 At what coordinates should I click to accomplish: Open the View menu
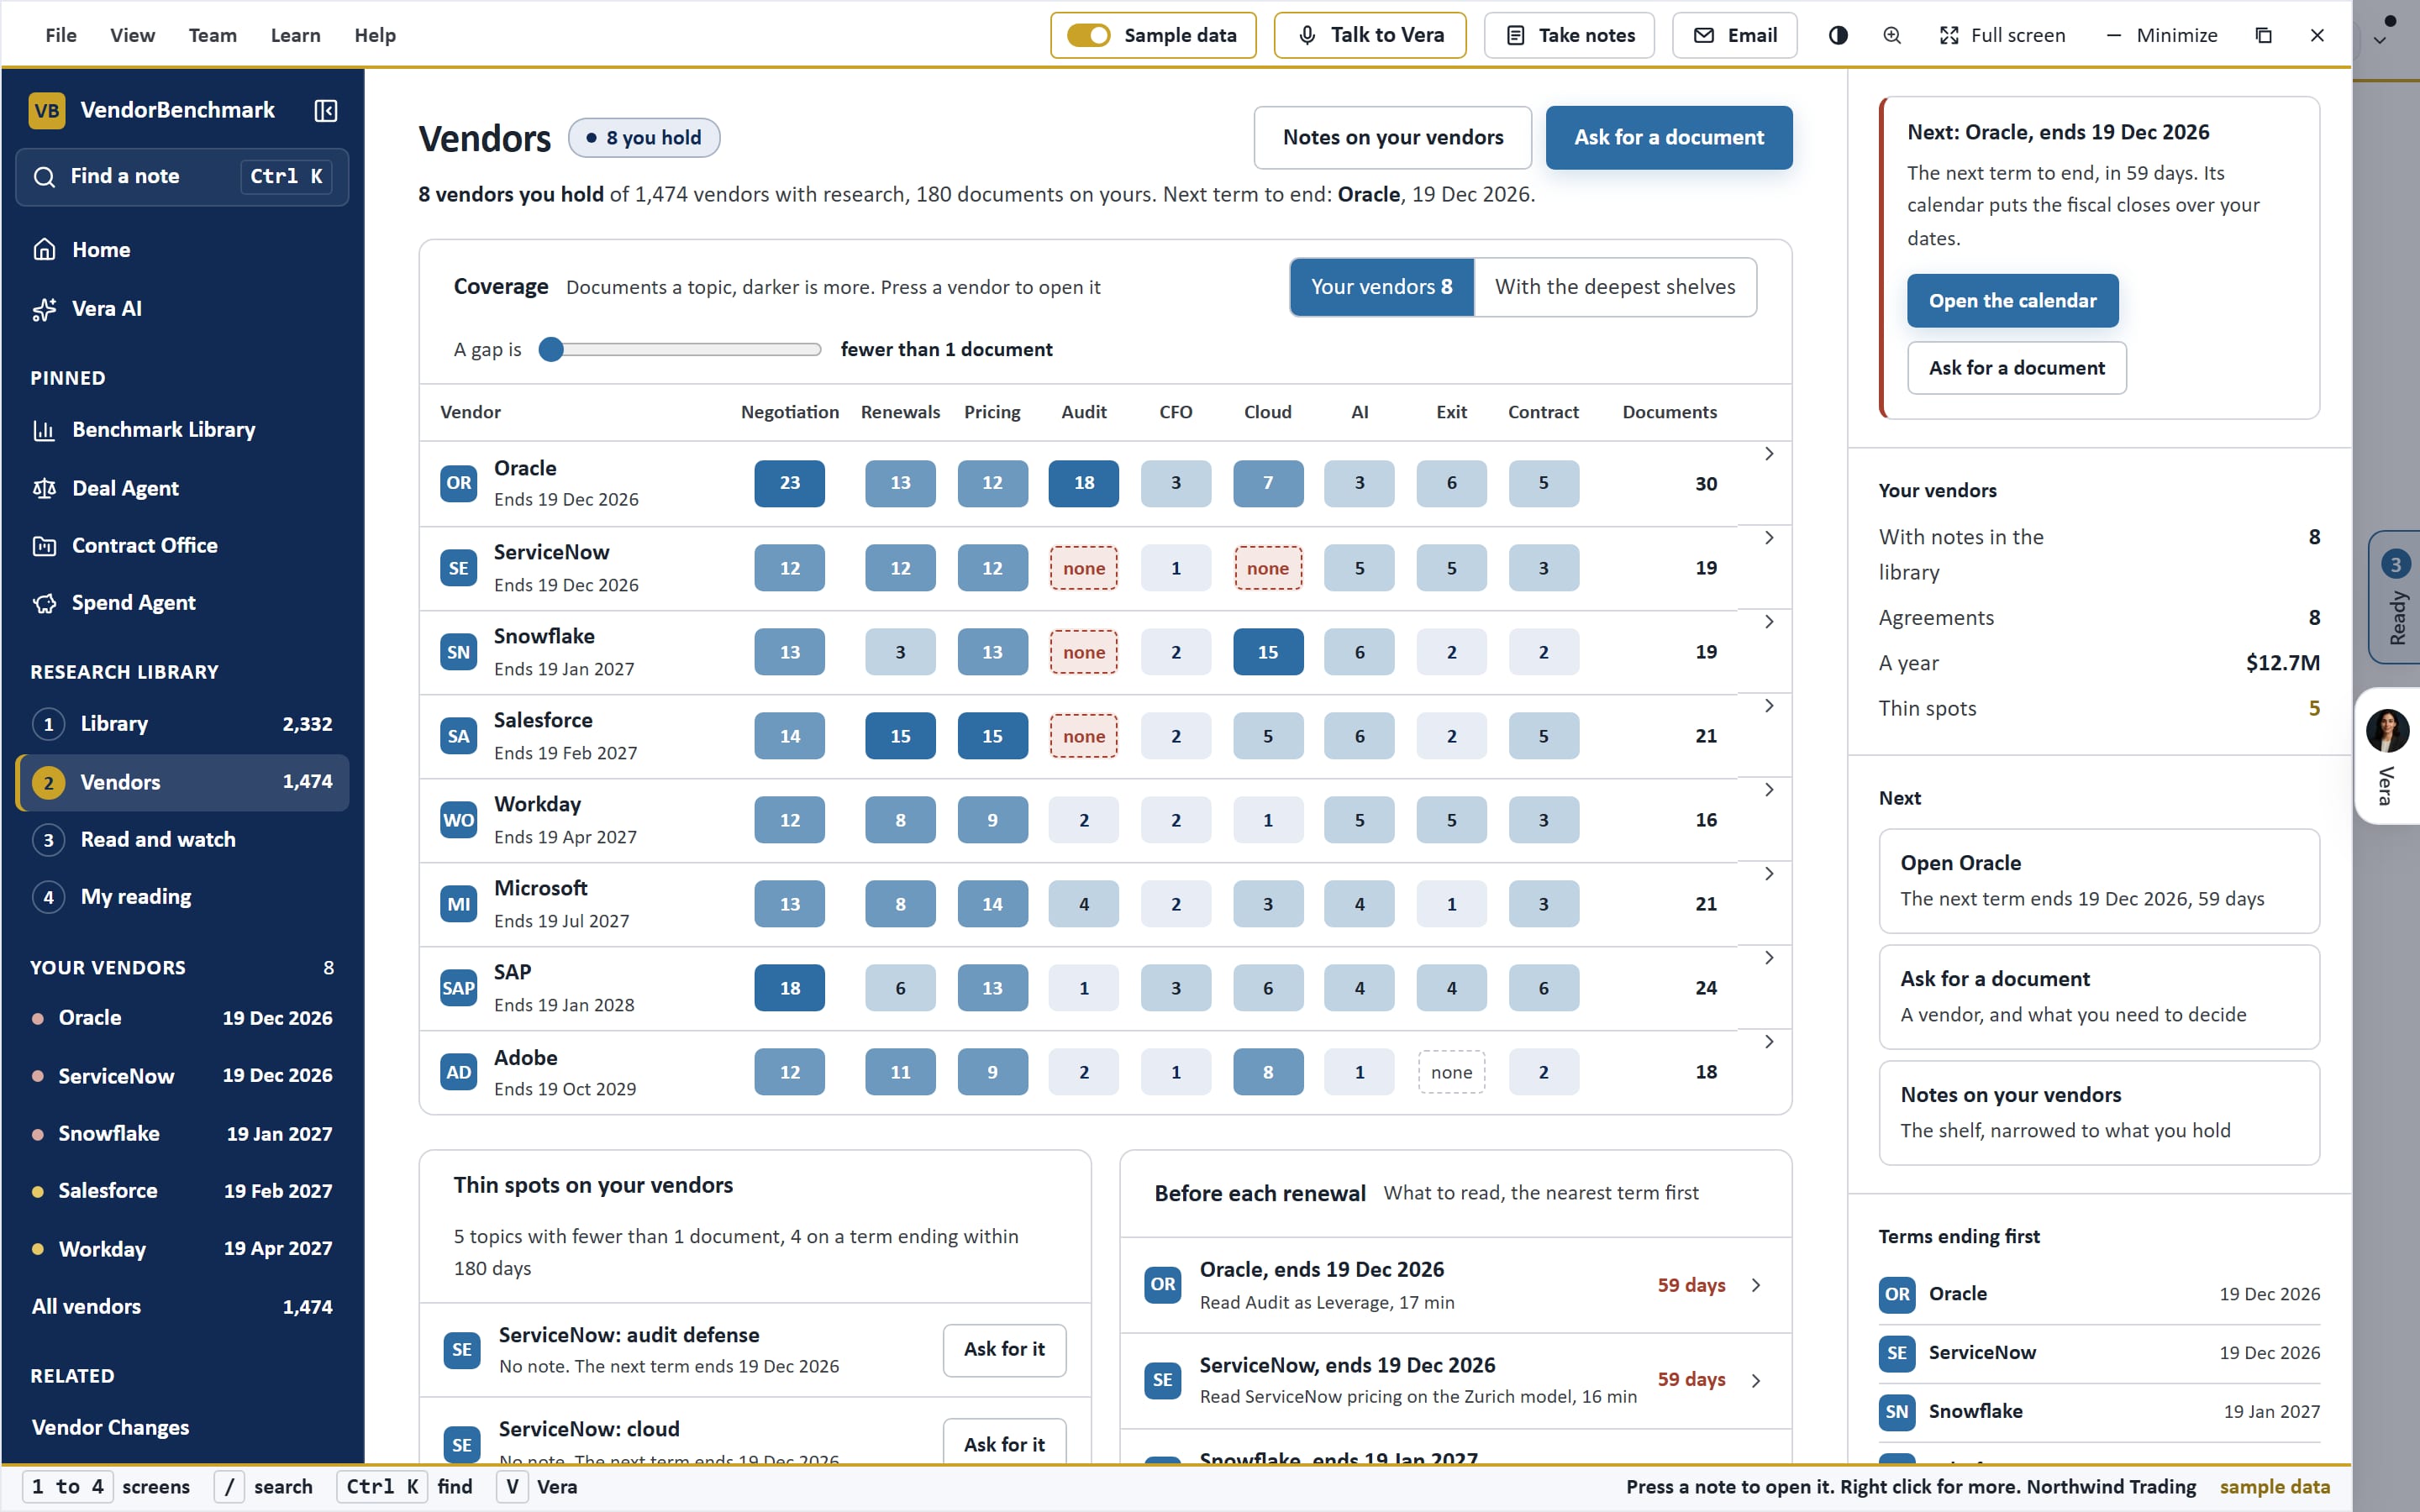click(132, 35)
